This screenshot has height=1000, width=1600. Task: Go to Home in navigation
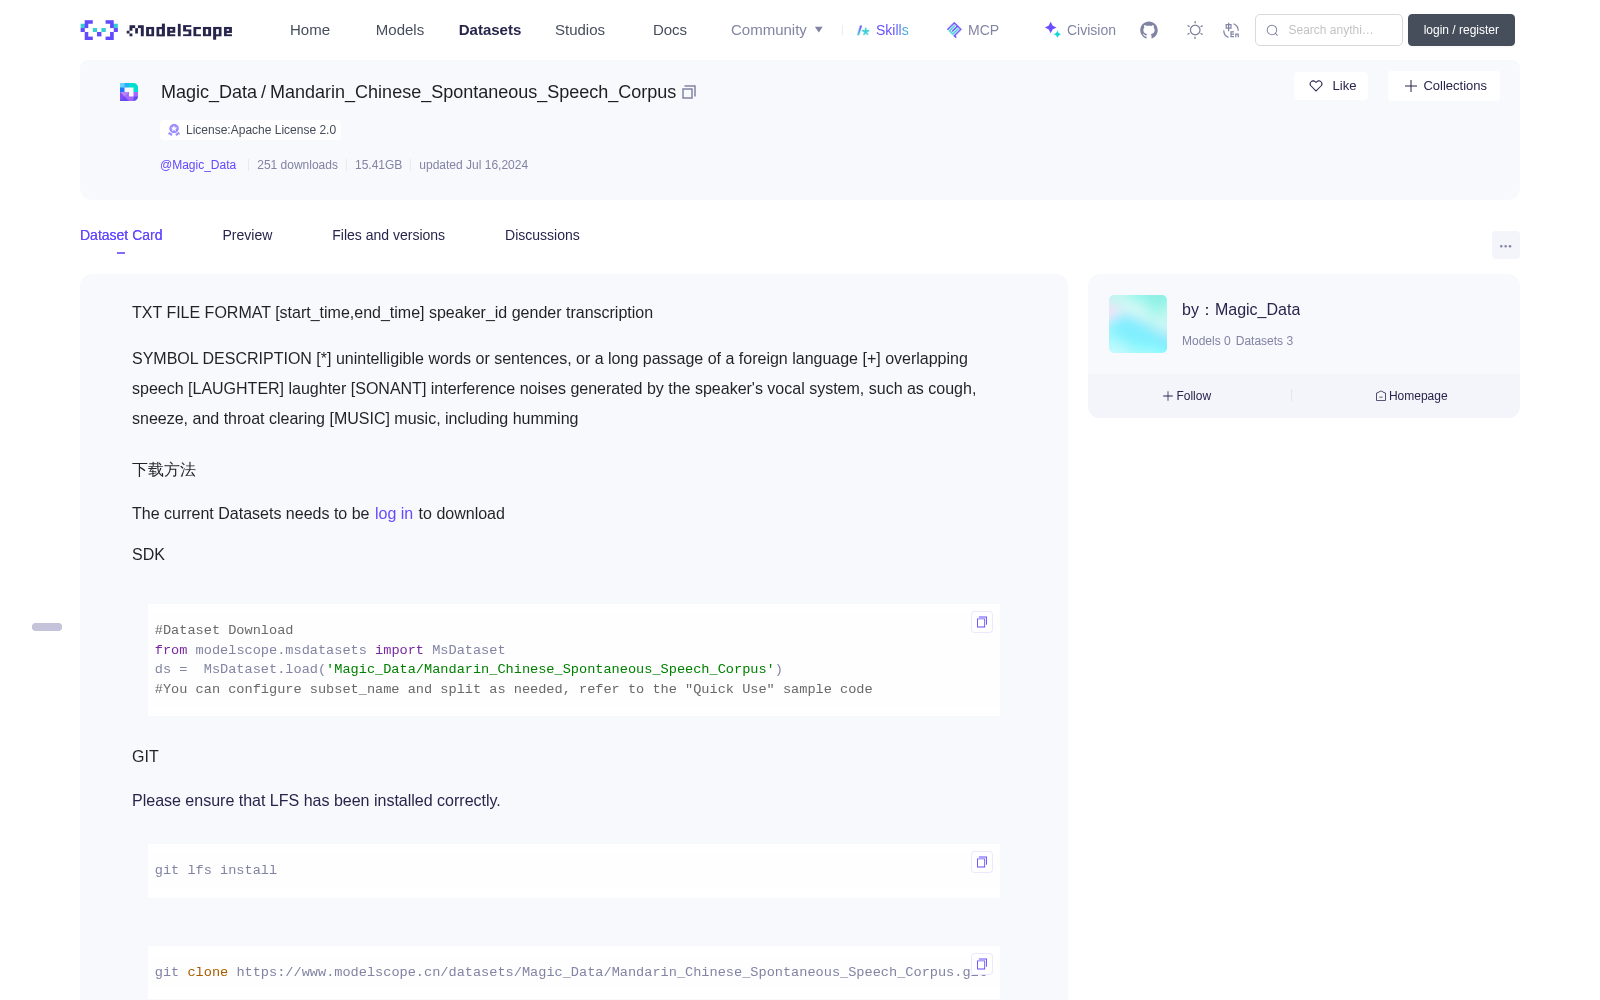(310, 30)
